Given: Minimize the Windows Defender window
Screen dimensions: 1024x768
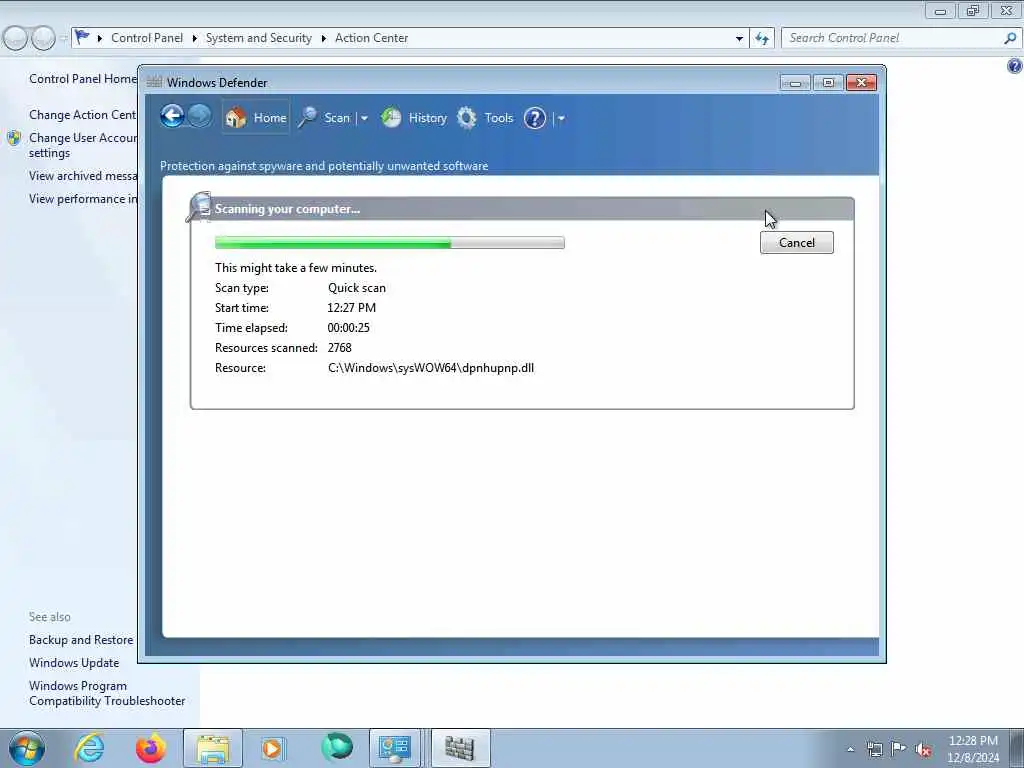Looking at the screenshot, I should [x=795, y=82].
